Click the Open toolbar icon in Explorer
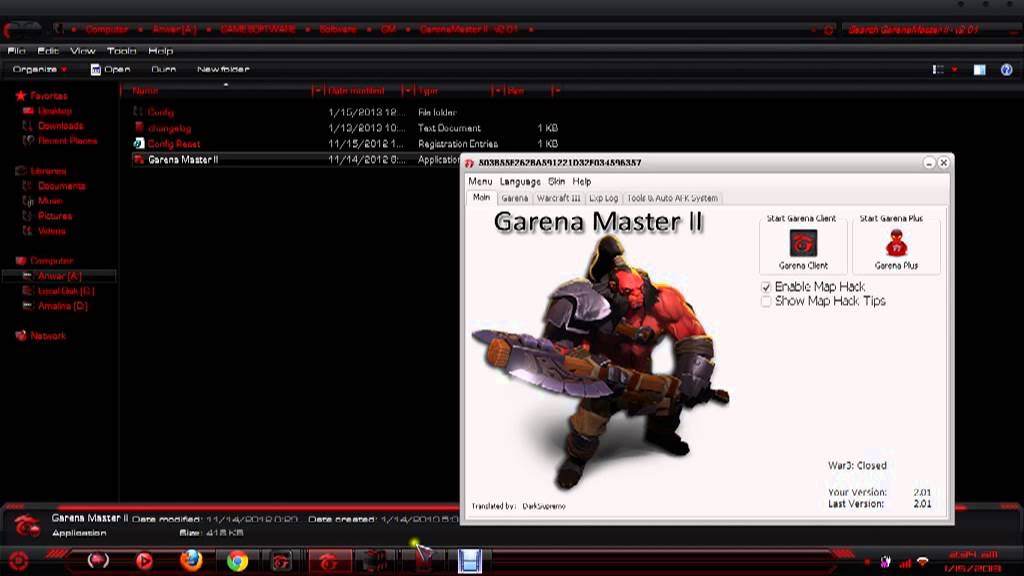The image size is (1024, 576). [x=95, y=69]
